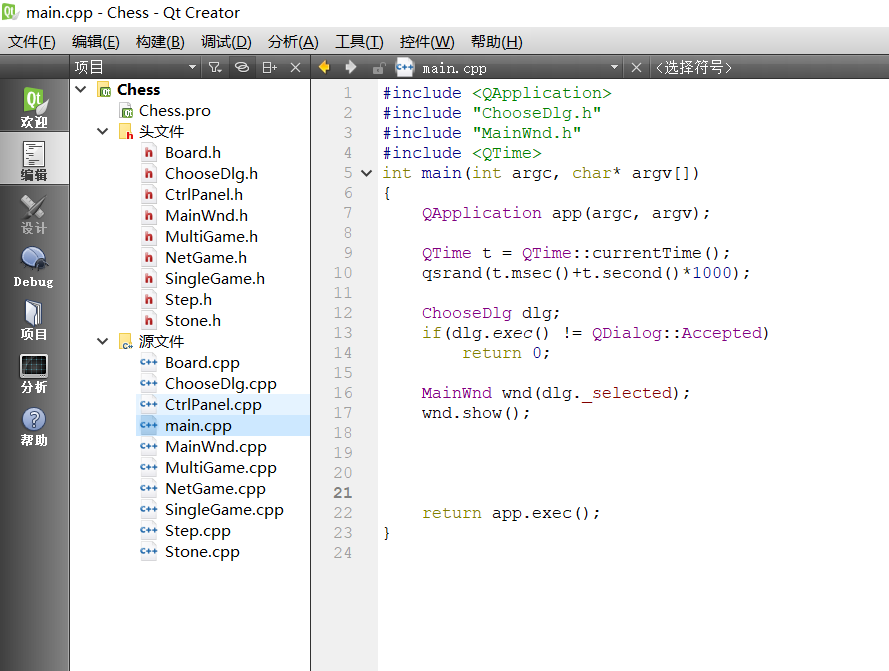
Task: Select Step.h header file
Action: [x=188, y=299]
